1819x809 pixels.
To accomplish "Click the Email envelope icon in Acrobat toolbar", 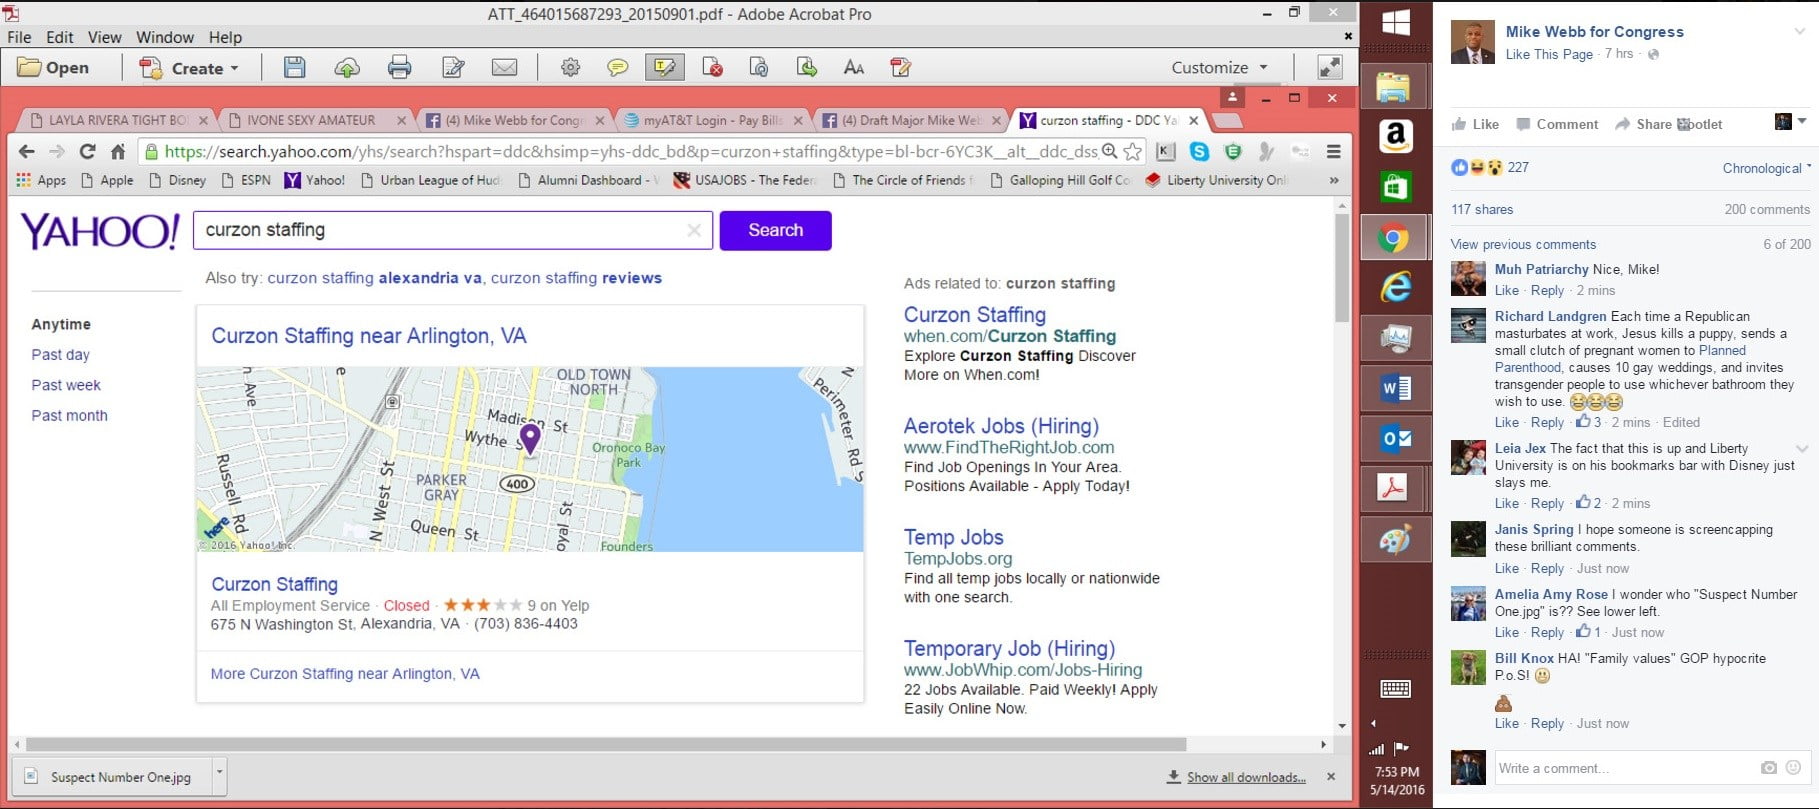I will [x=505, y=67].
